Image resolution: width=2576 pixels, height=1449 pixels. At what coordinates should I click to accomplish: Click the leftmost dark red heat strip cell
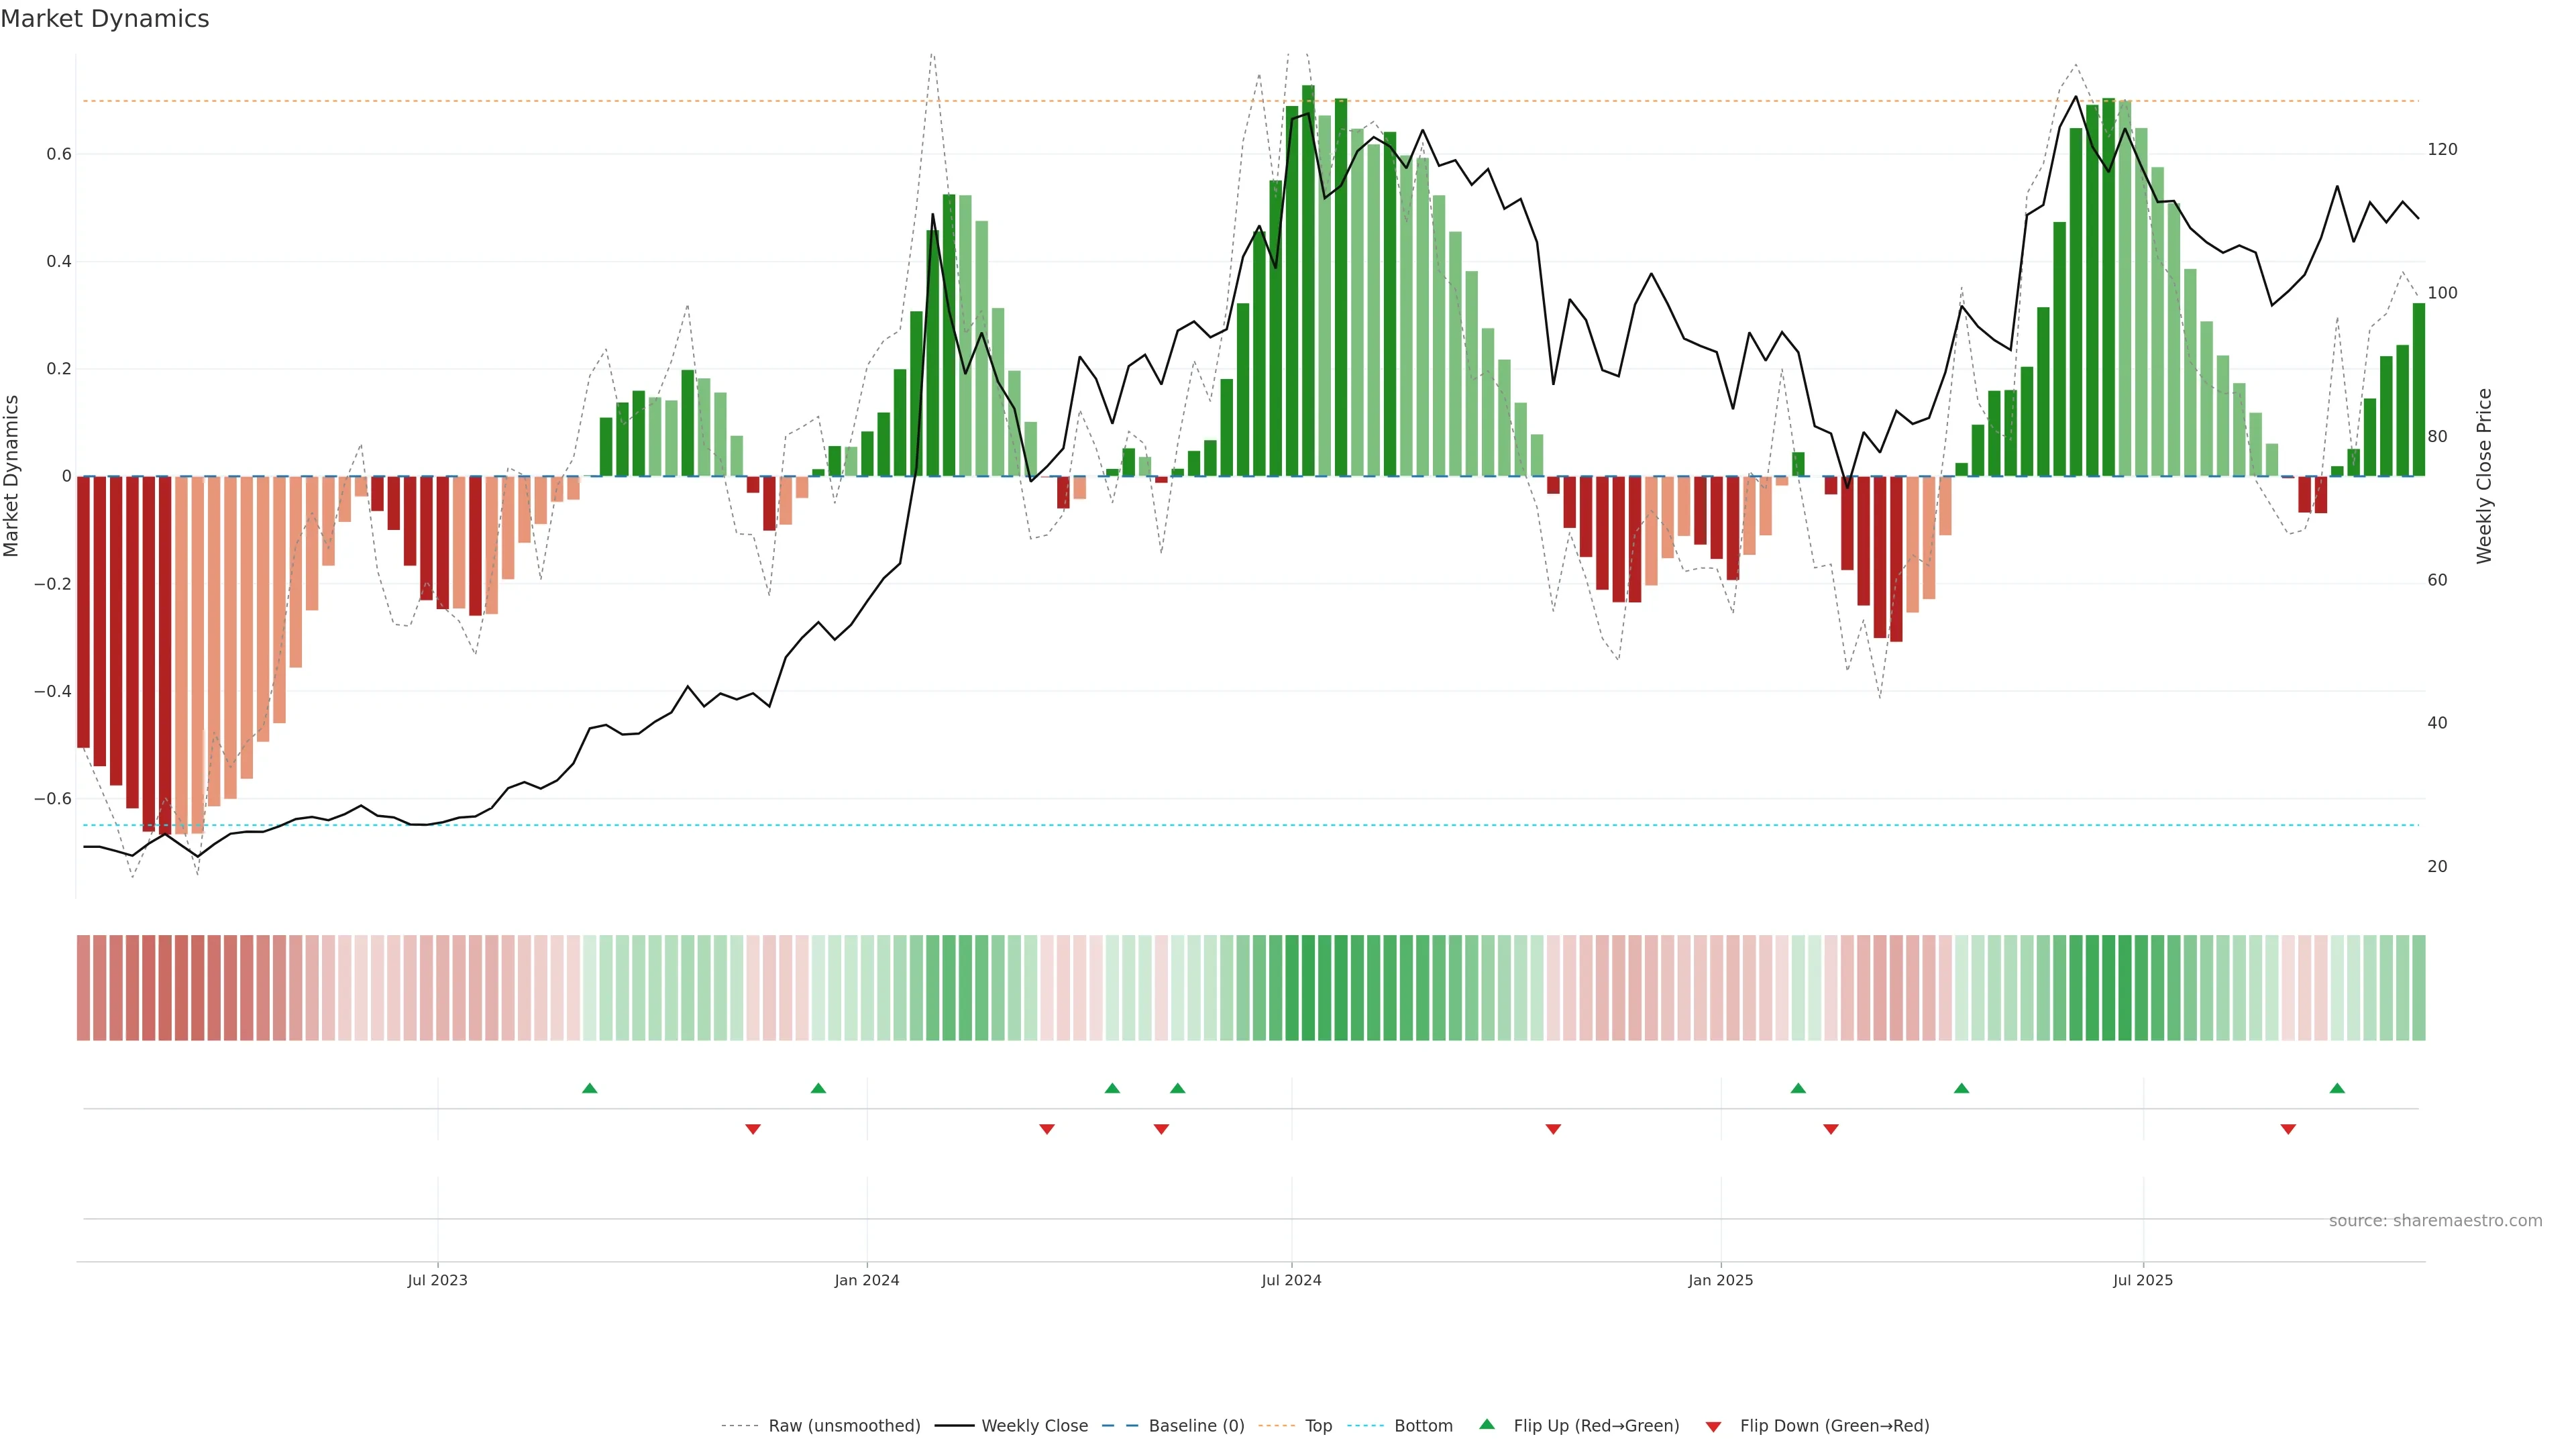[83, 987]
